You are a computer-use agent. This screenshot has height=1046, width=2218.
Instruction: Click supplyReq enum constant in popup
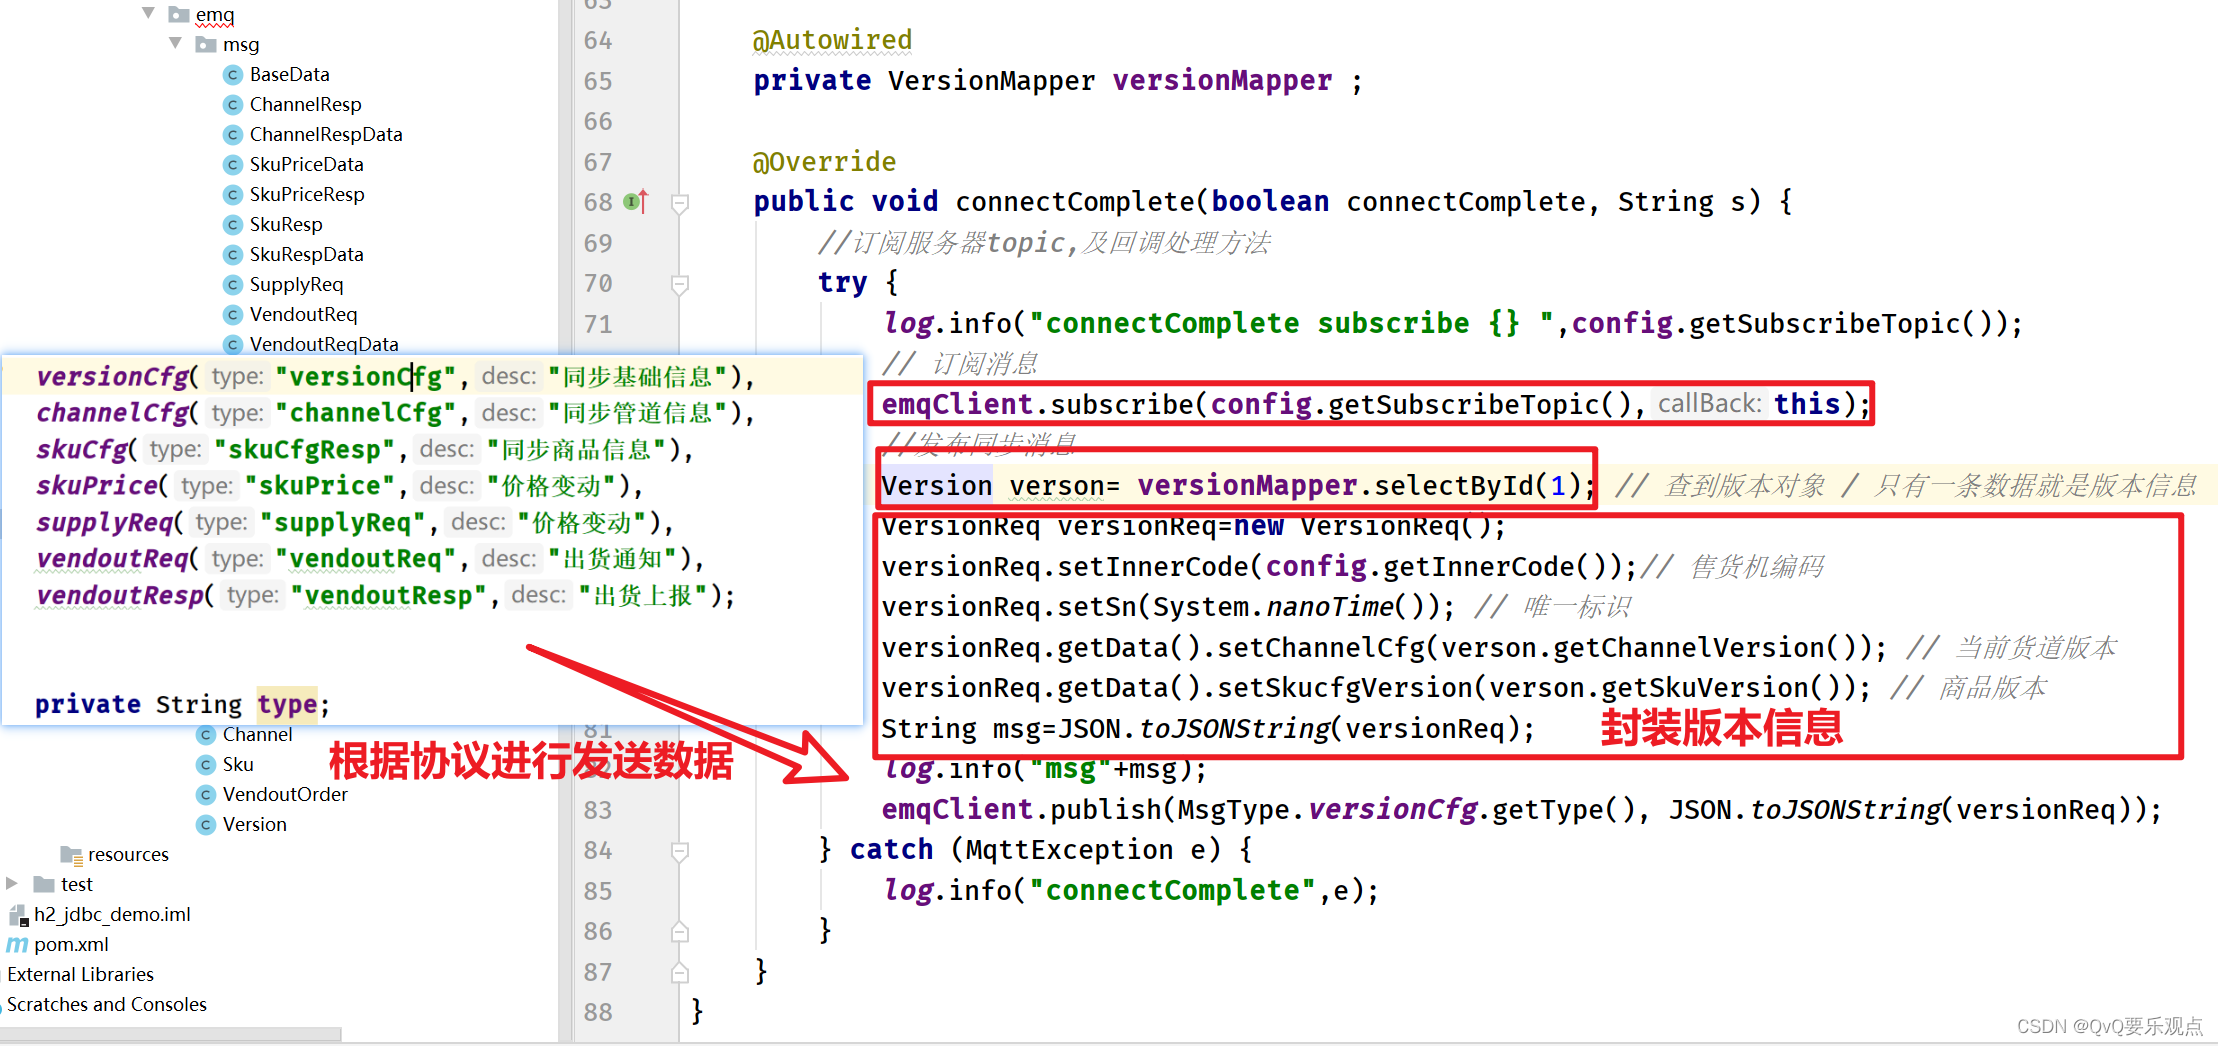click(x=105, y=522)
